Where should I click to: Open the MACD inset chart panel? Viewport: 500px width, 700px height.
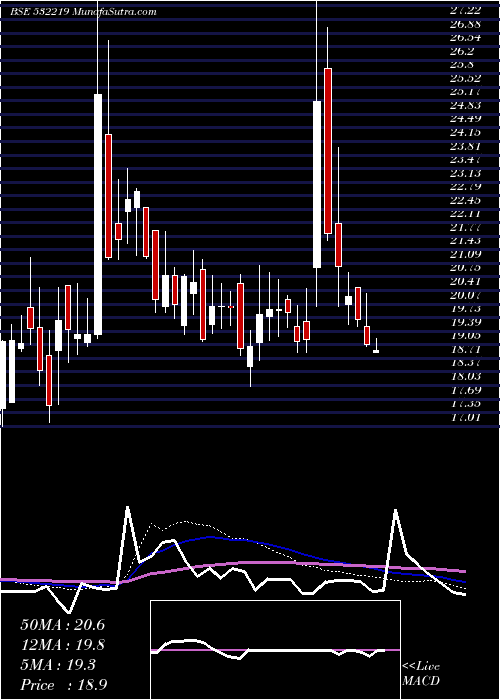click(275, 650)
